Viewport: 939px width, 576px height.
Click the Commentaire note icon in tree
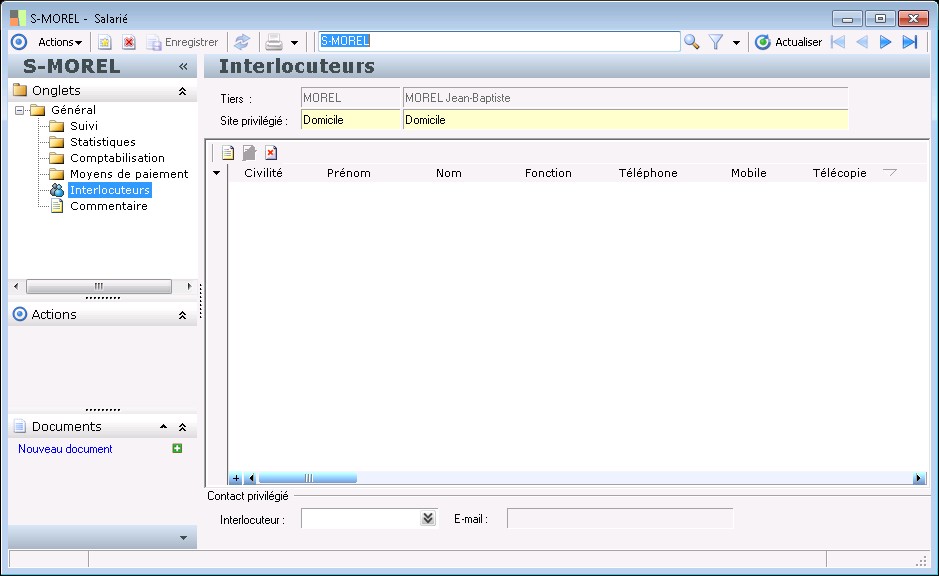click(x=57, y=206)
